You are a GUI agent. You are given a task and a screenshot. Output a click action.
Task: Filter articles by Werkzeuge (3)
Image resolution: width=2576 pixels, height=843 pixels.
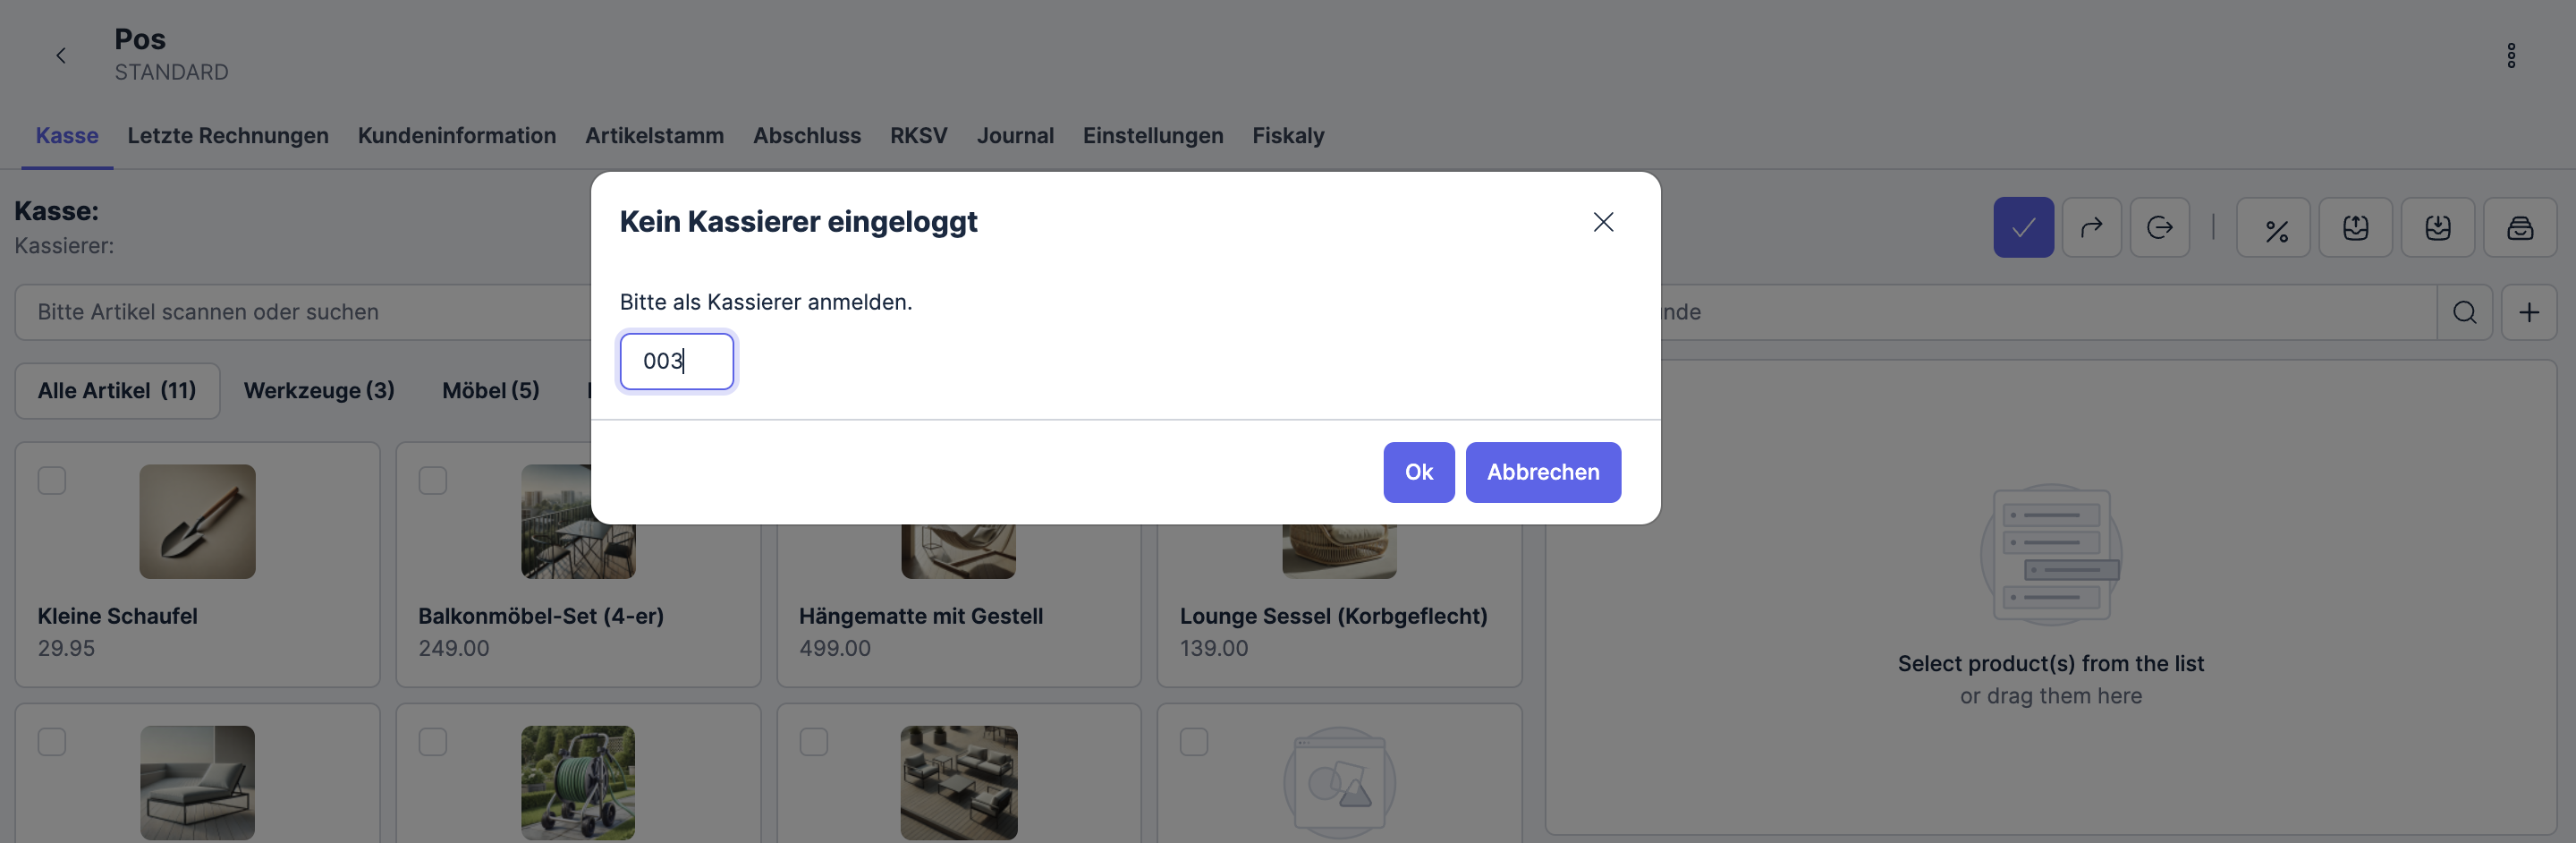click(x=319, y=390)
